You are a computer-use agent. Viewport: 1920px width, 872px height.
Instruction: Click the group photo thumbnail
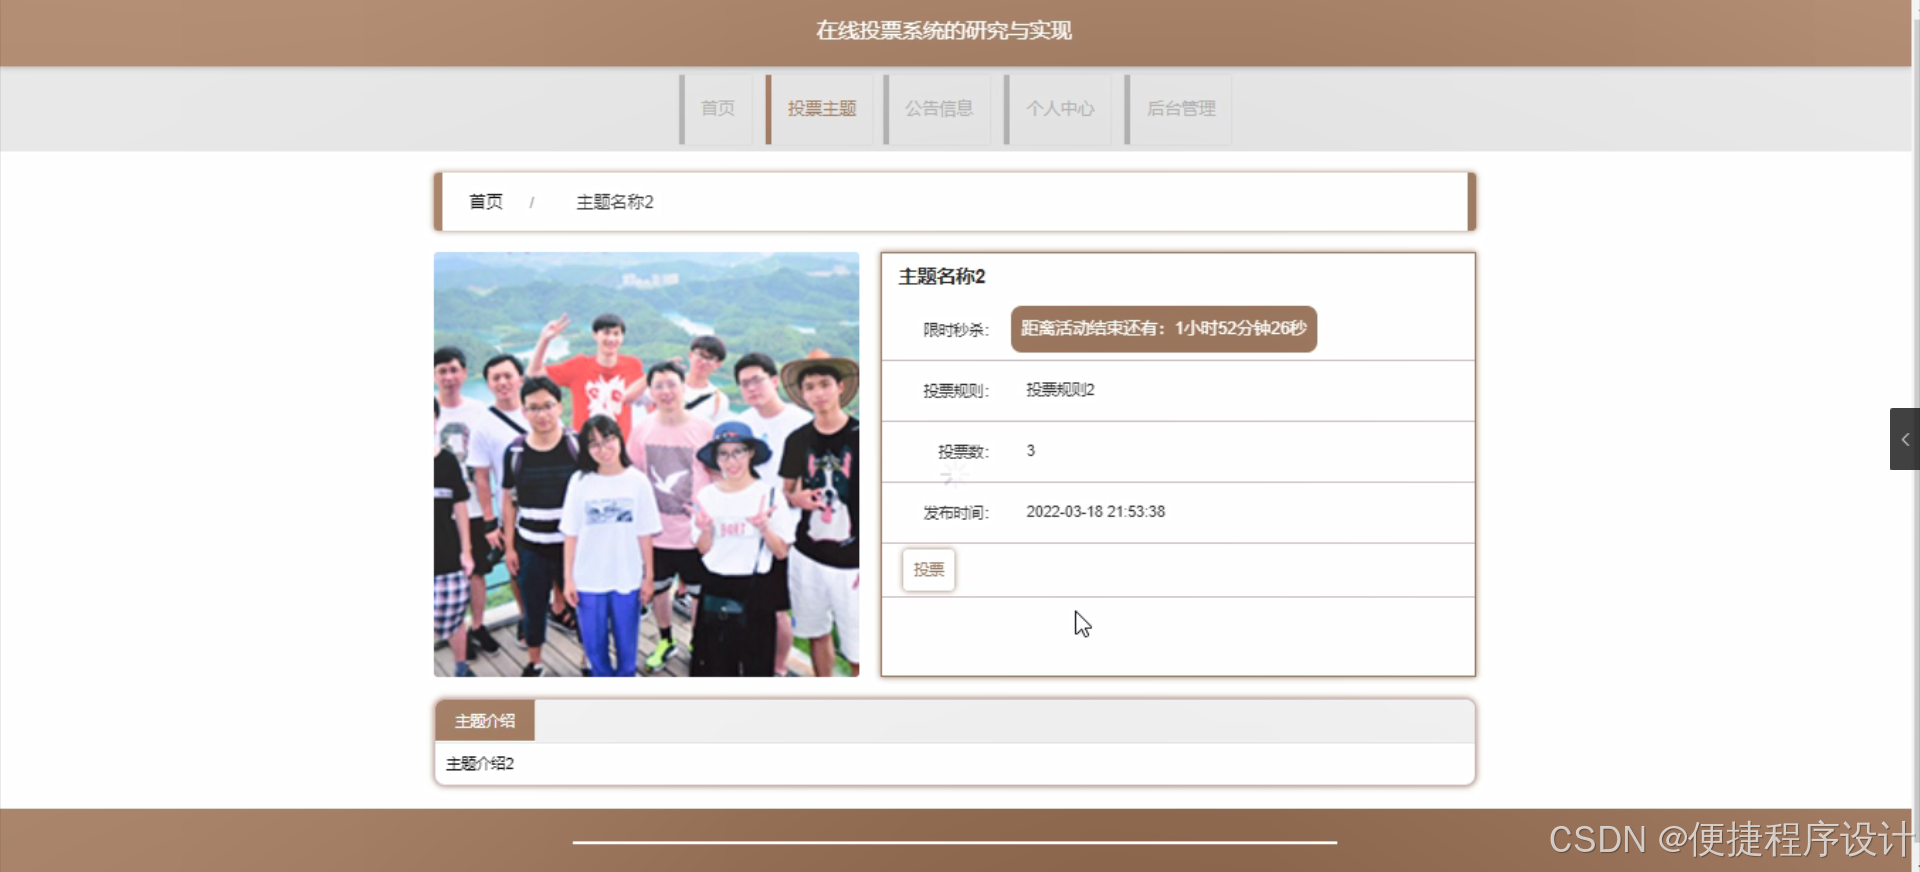point(646,464)
